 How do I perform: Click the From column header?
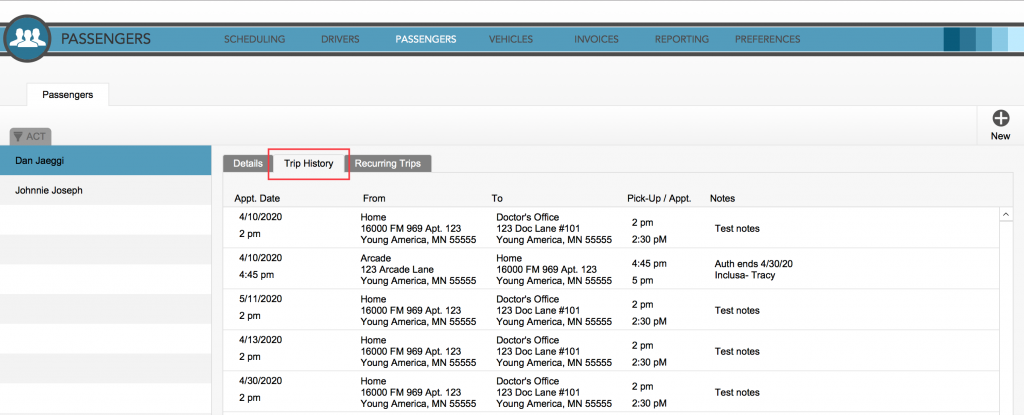(374, 199)
